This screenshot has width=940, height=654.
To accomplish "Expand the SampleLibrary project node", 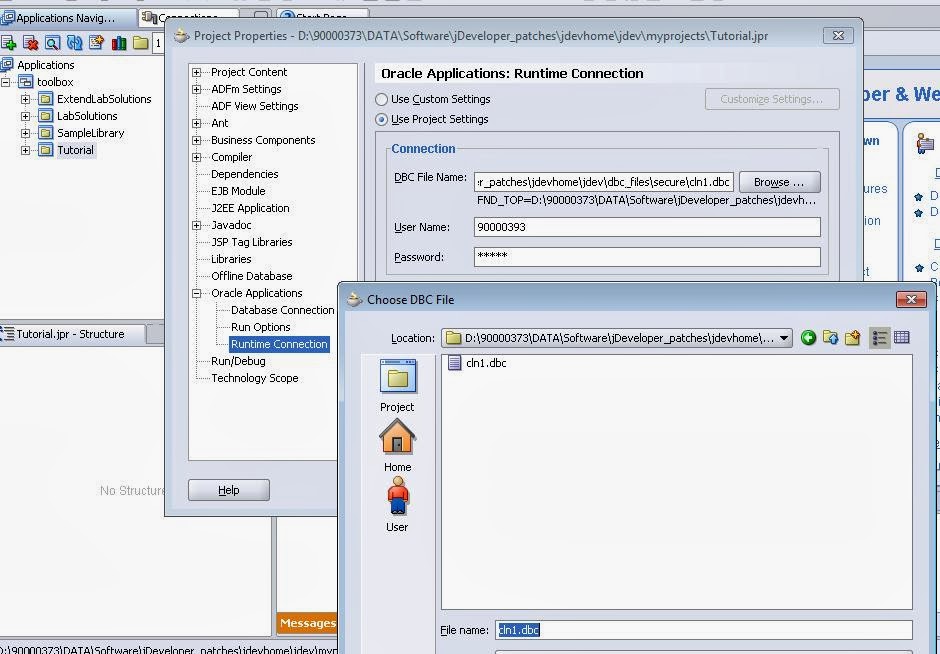I will 25,133.
